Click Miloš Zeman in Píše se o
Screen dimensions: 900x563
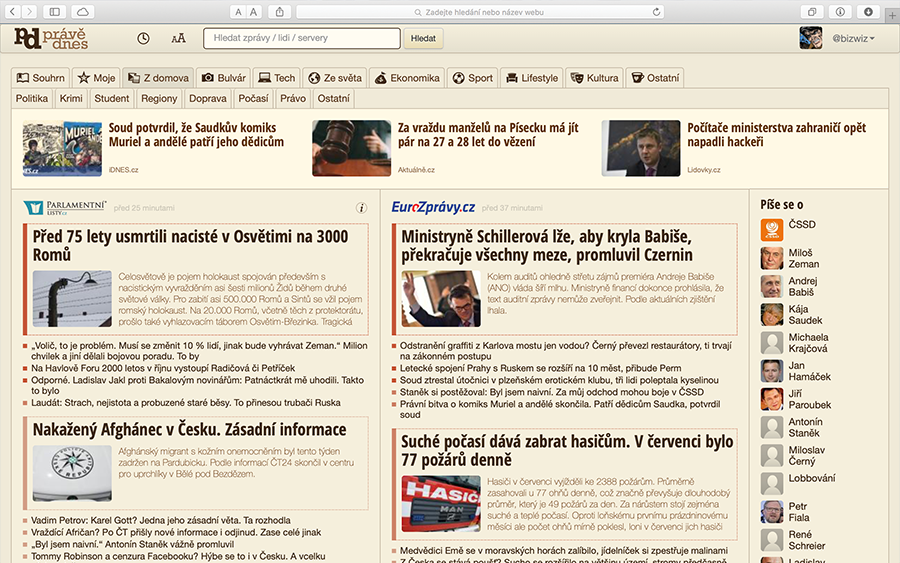click(x=800, y=258)
